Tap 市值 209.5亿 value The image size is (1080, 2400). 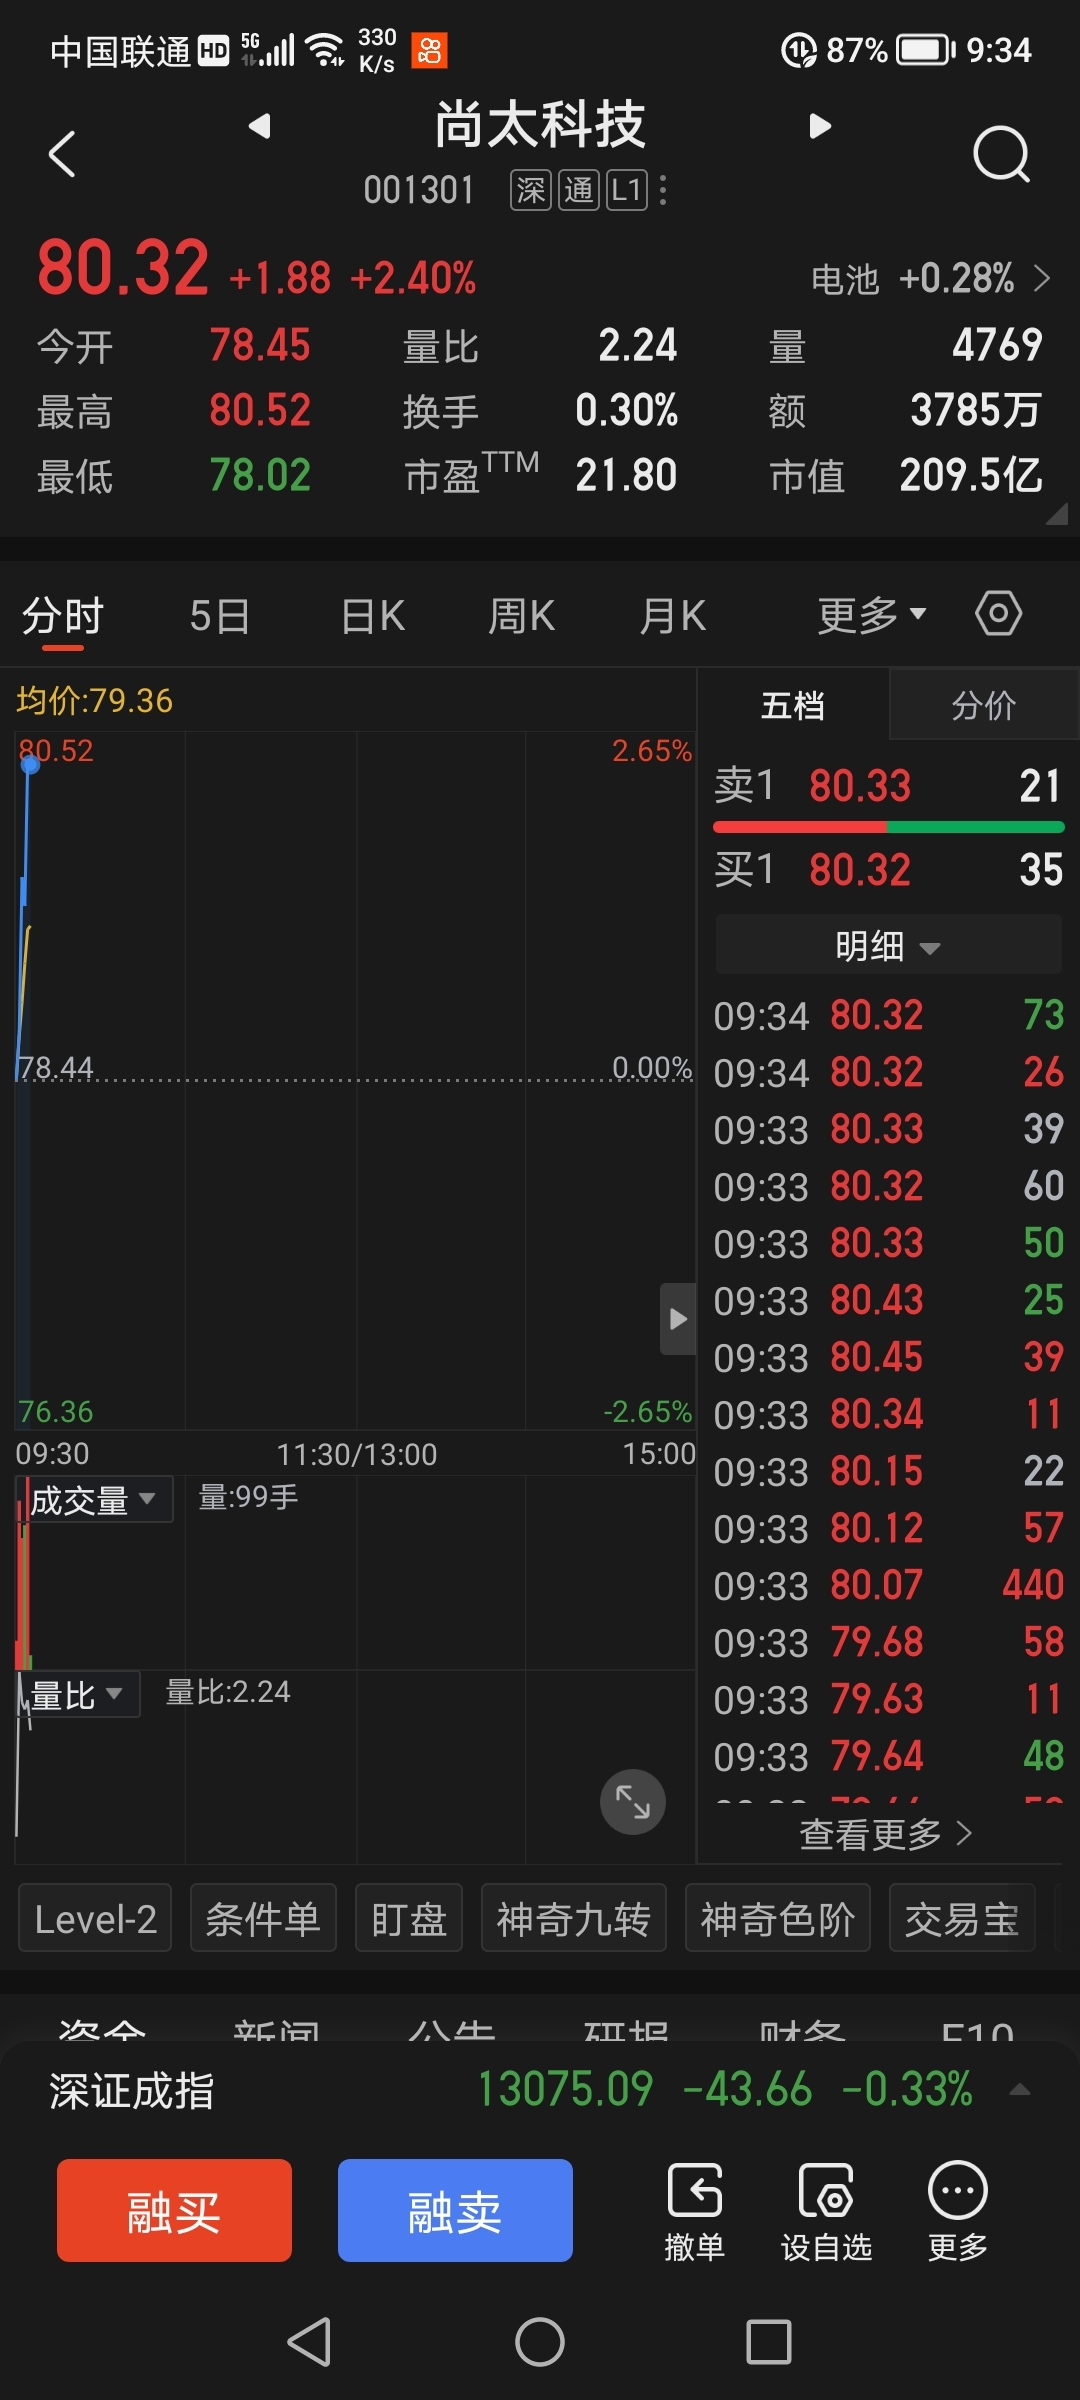(x=971, y=476)
